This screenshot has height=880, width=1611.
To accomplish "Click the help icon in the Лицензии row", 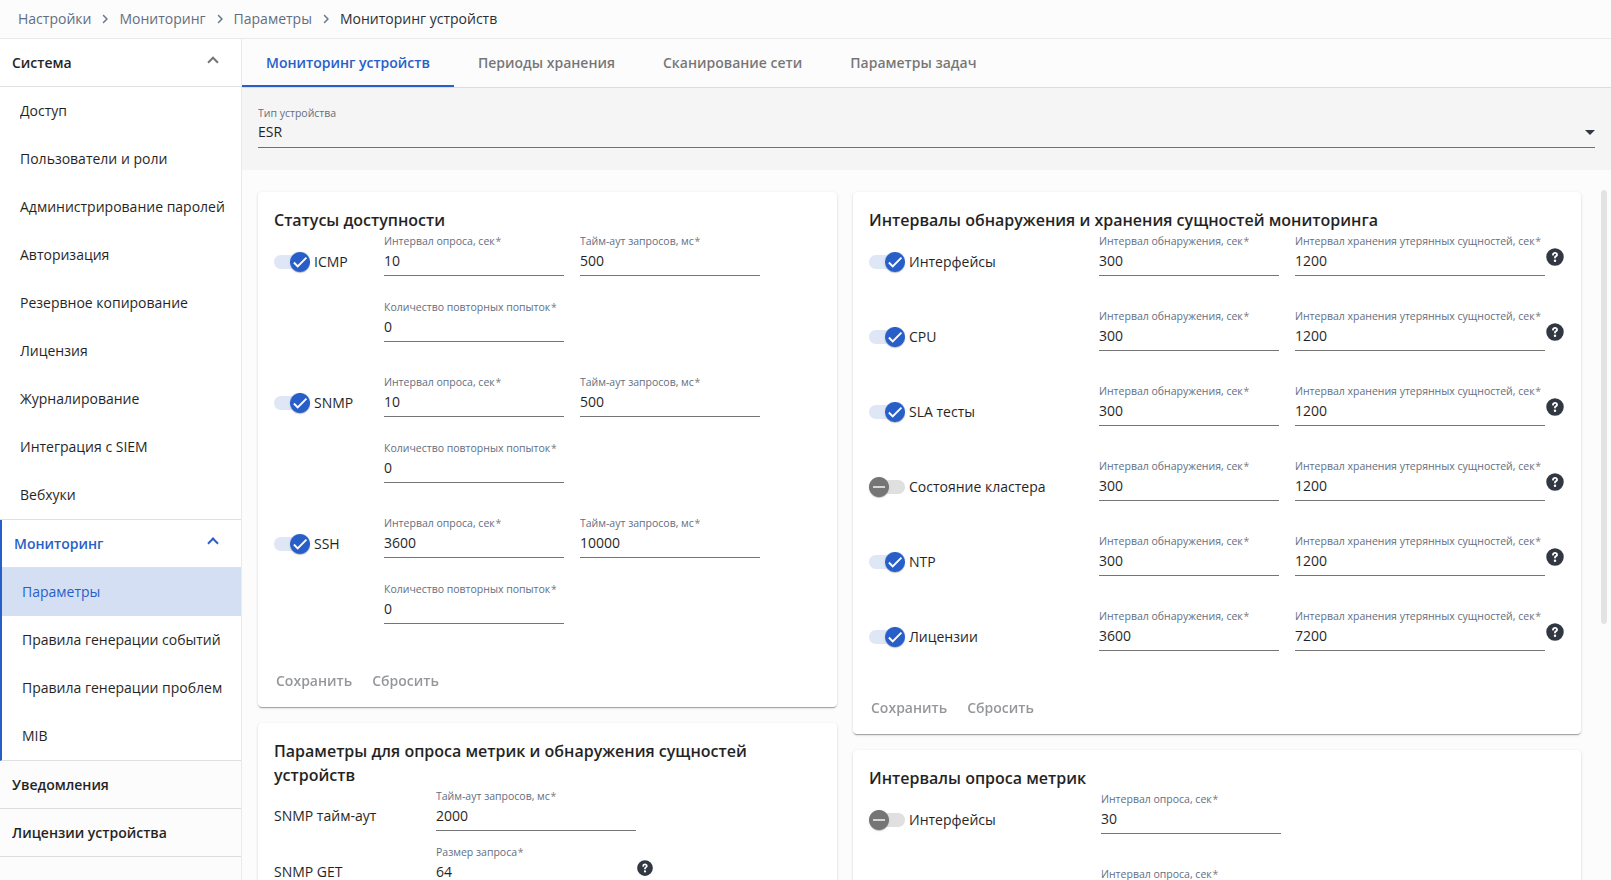I will pos(1554,632).
